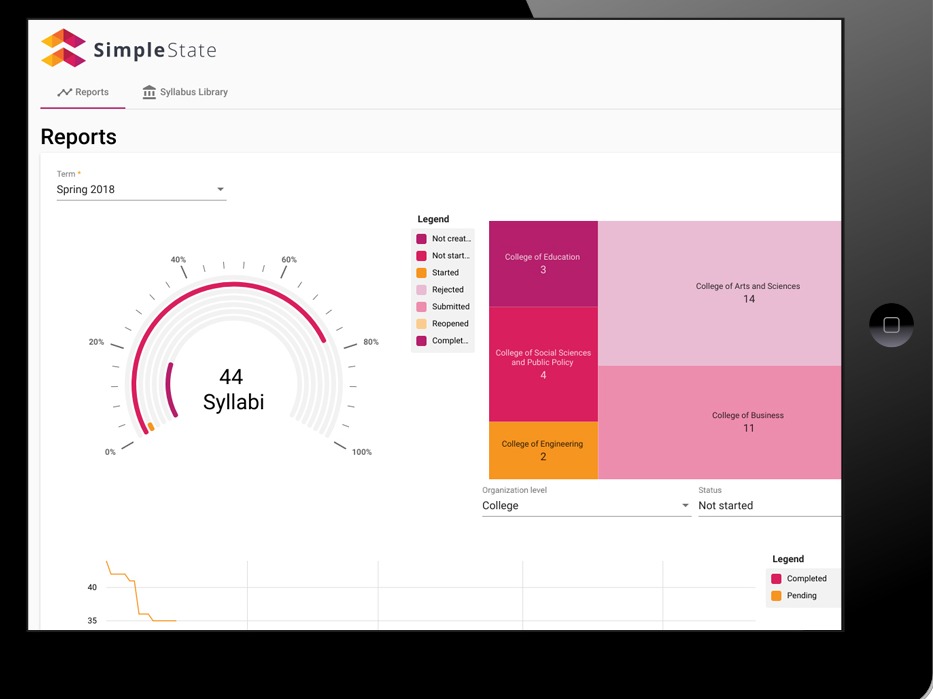Toggle the Started legend item
933x699 pixels.
pos(445,273)
